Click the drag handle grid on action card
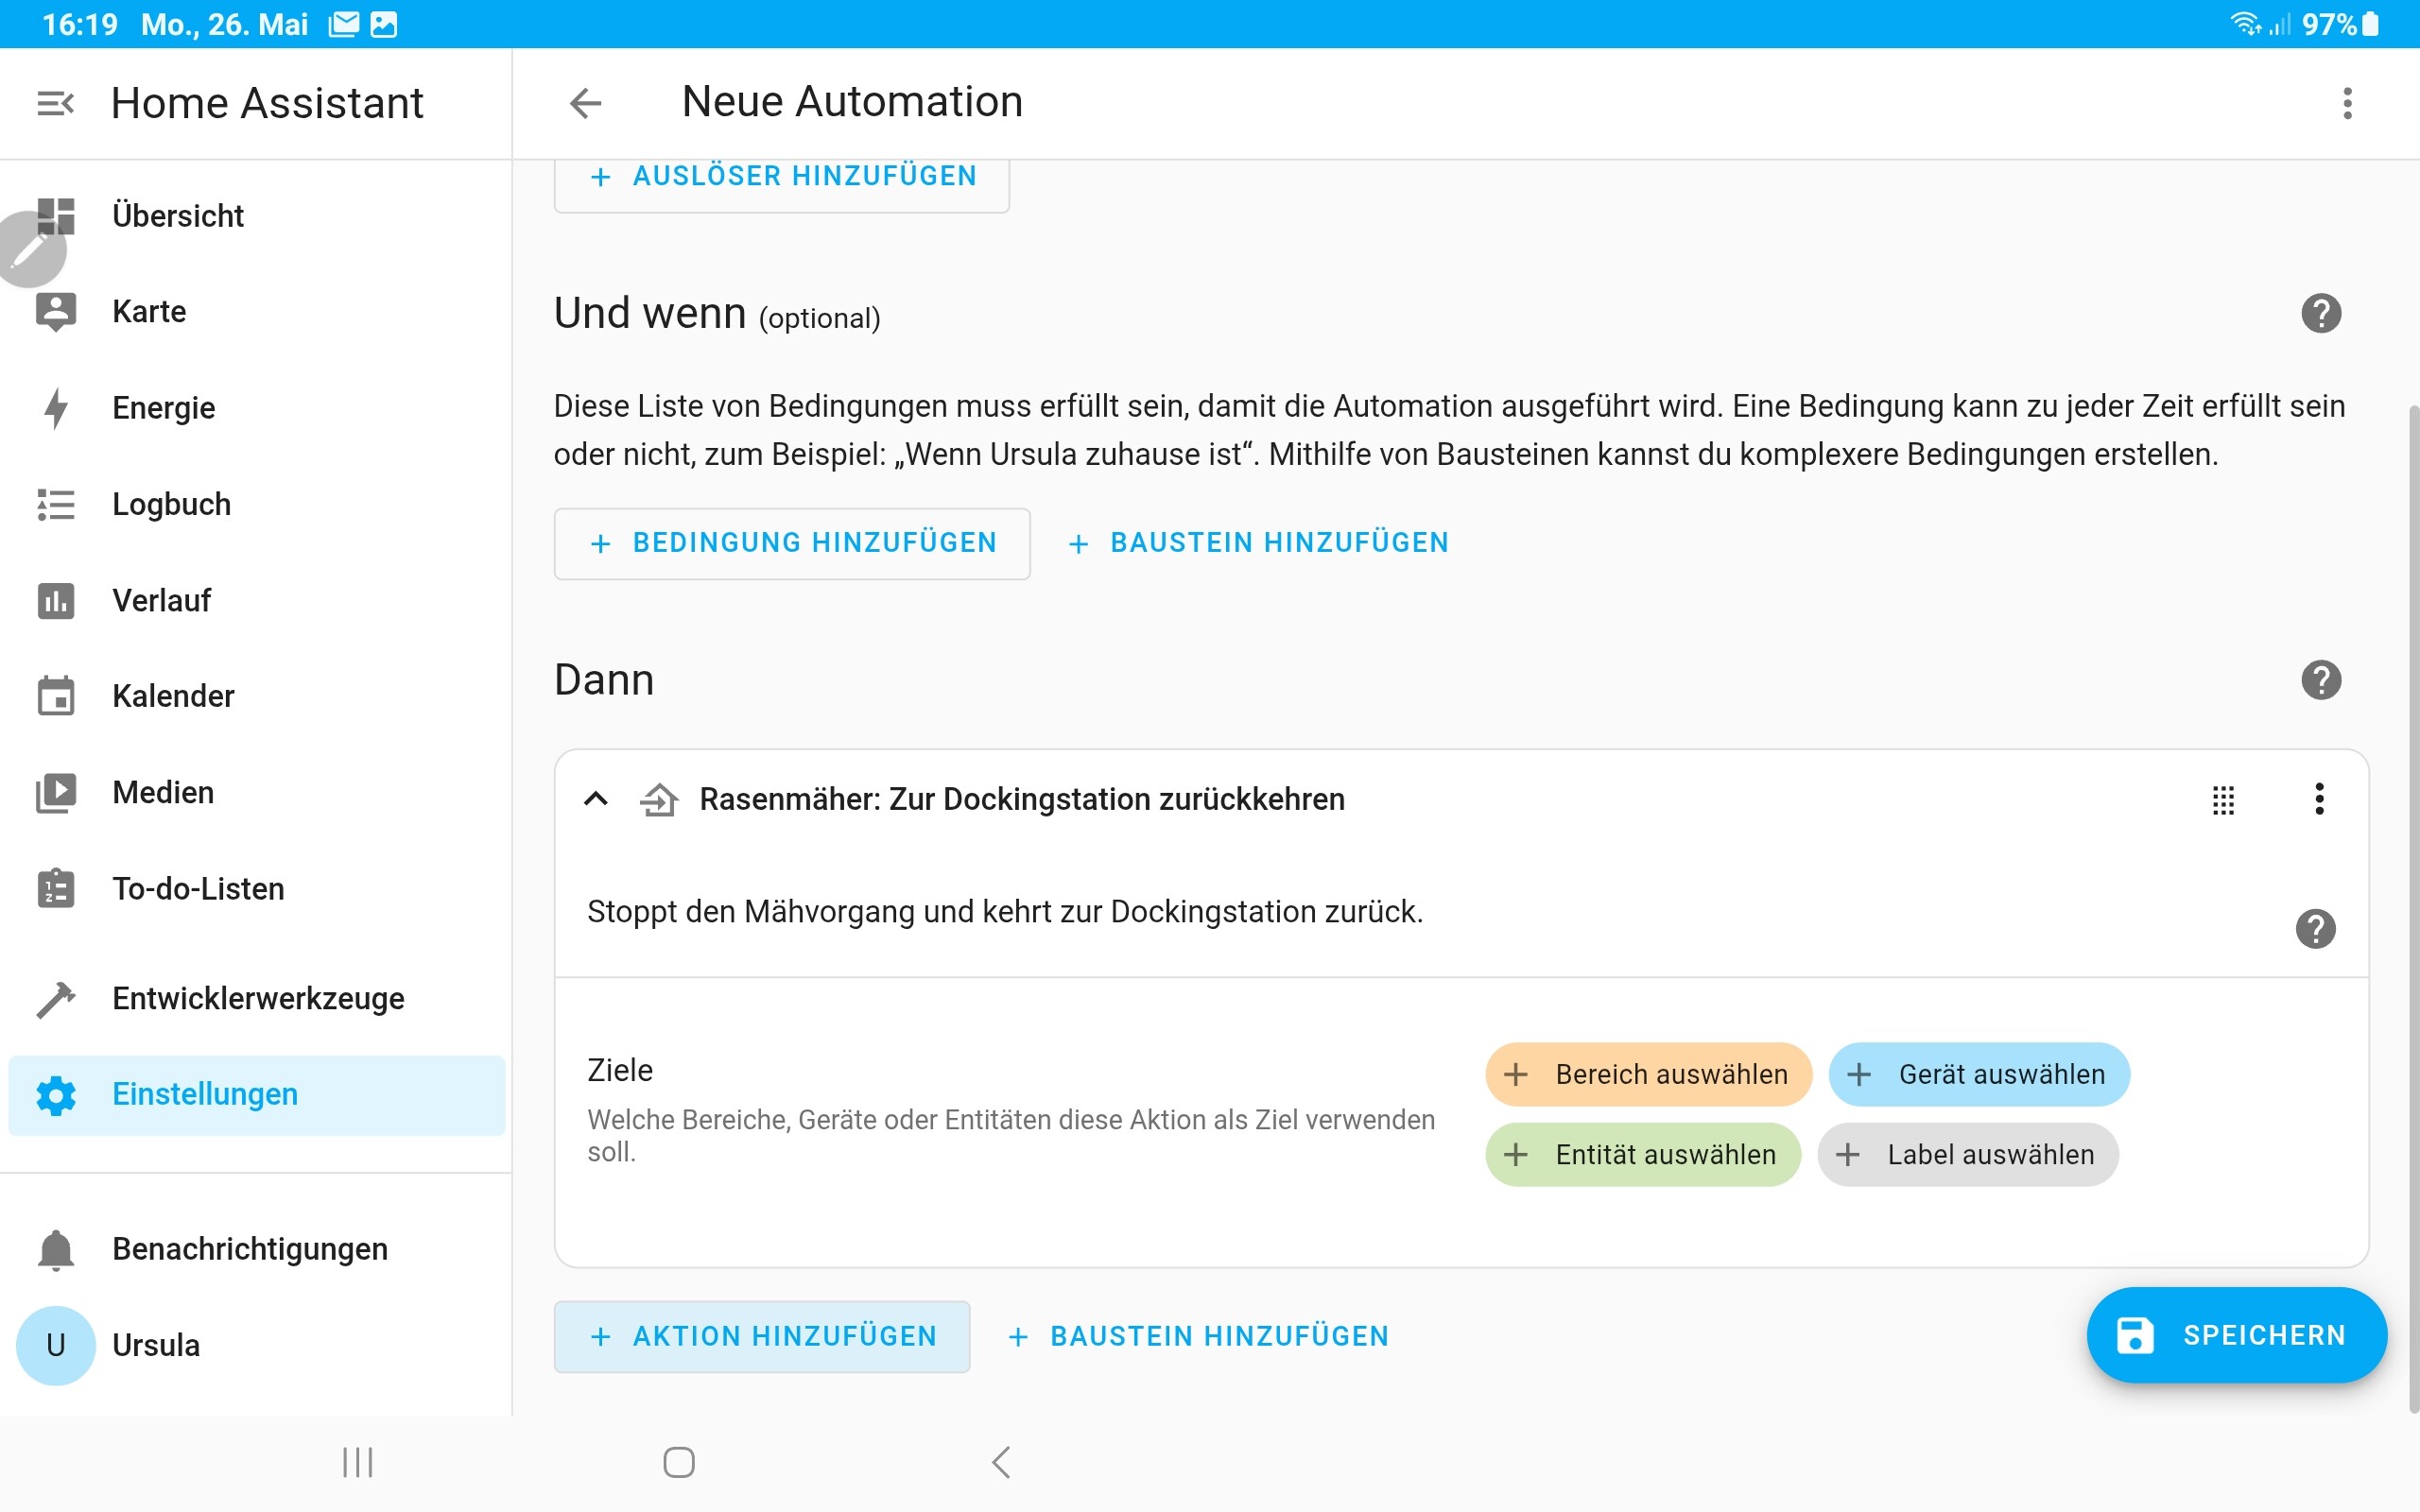The image size is (2420, 1512). 2222,800
